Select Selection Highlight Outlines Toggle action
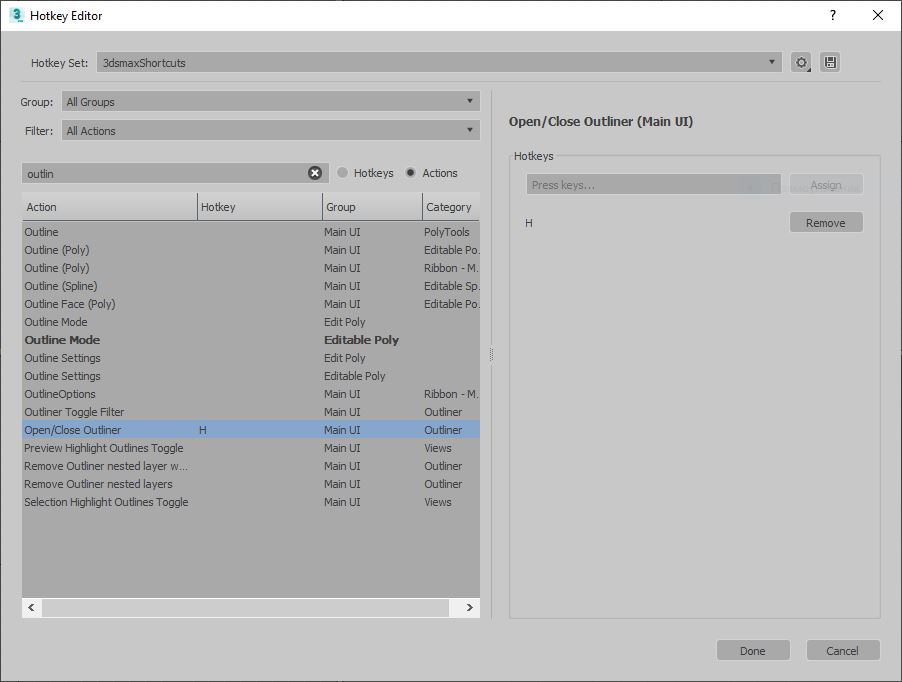Image resolution: width=902 pixels, height=682 pixels. pos(251,502)
